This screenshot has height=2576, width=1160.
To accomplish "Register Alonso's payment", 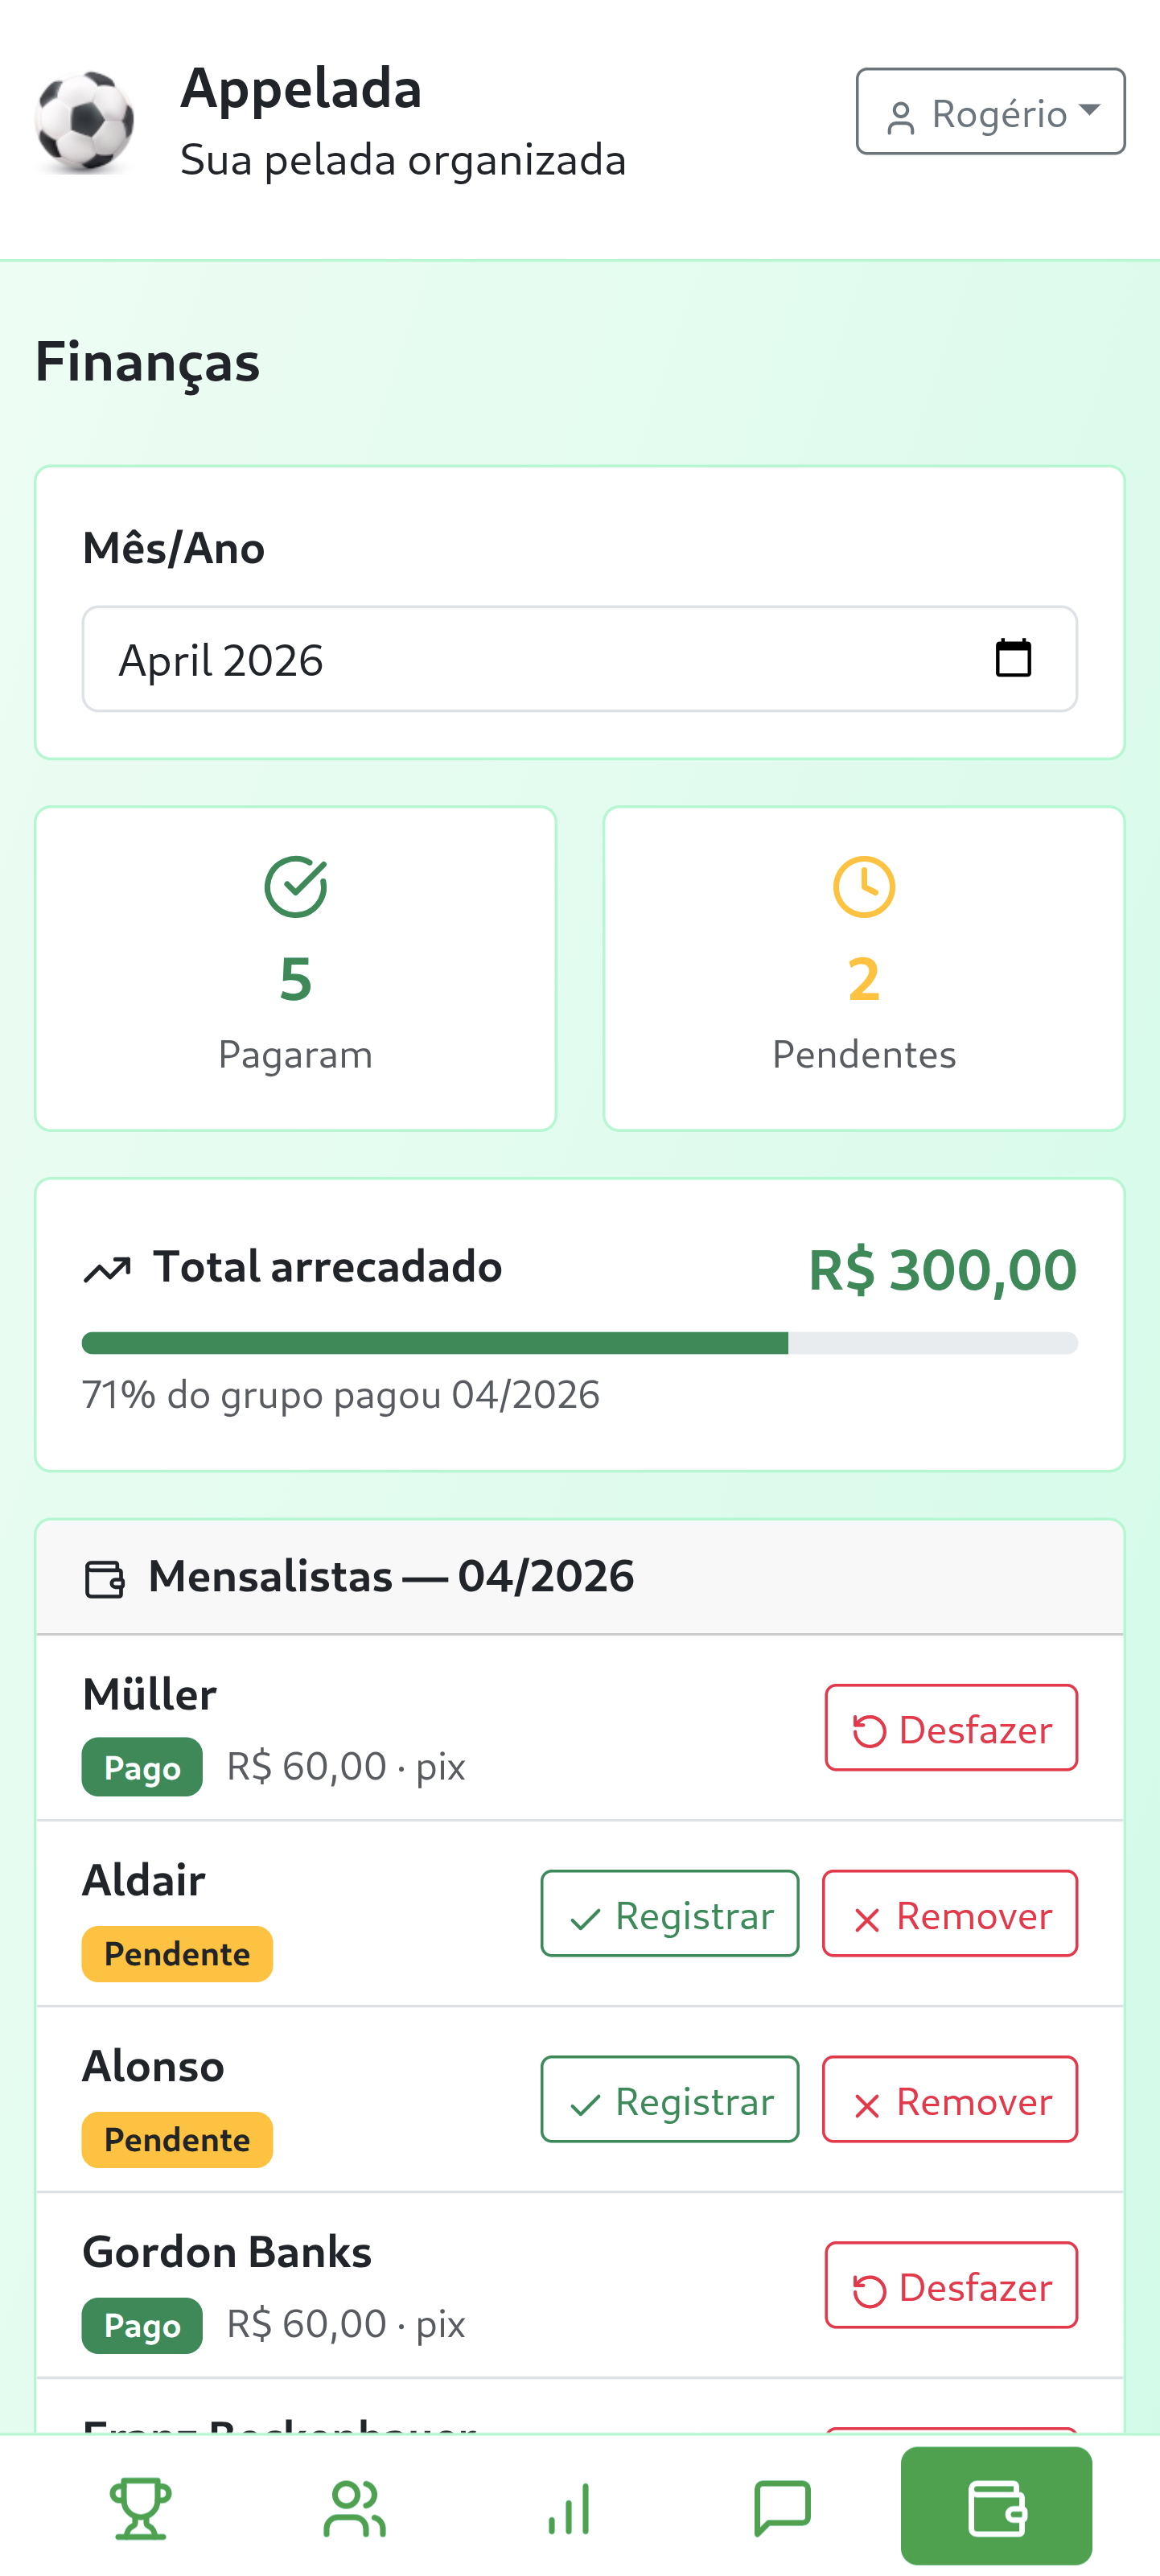I will (x=670, y=2100).
